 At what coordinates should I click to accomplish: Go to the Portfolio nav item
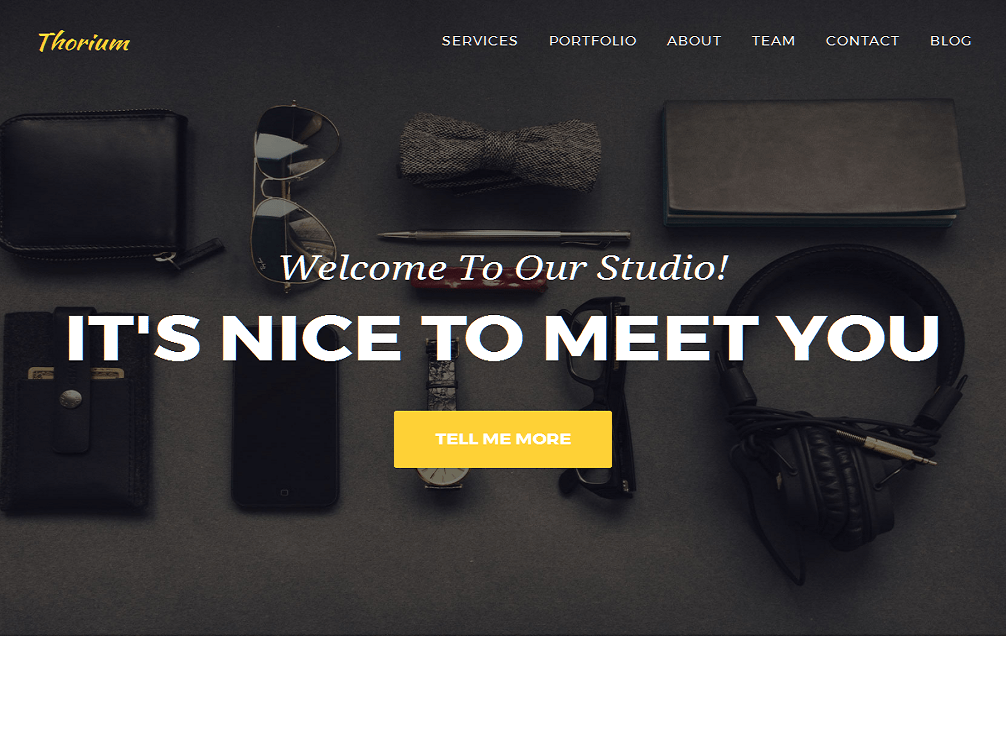click(592, 40)
